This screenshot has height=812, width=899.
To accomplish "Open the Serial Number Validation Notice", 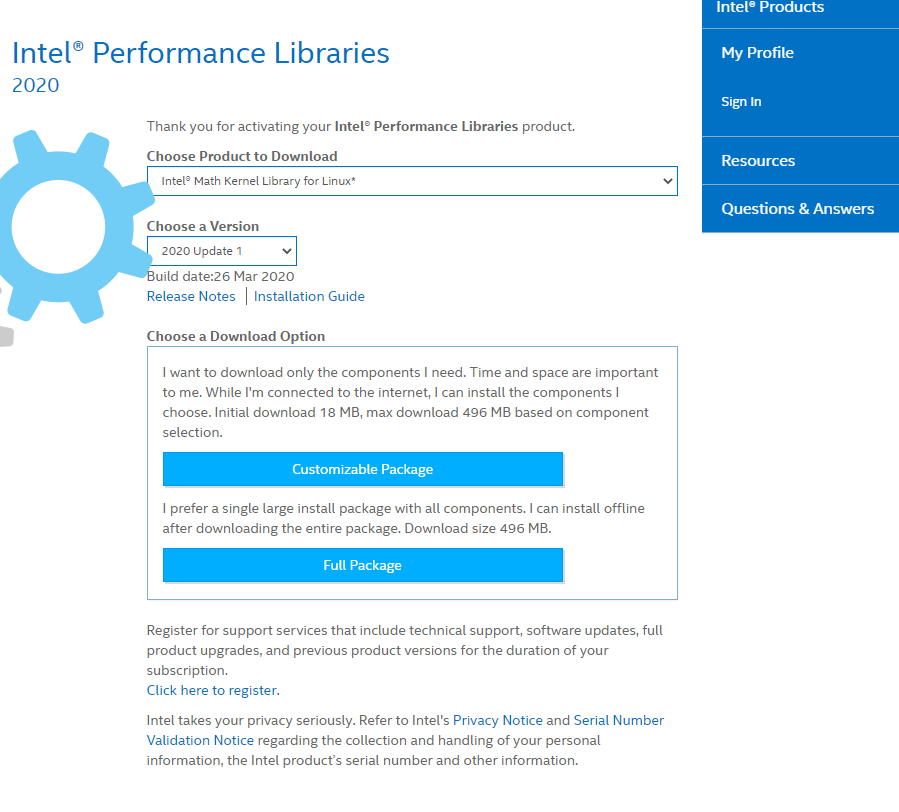I will coord(618,720).
